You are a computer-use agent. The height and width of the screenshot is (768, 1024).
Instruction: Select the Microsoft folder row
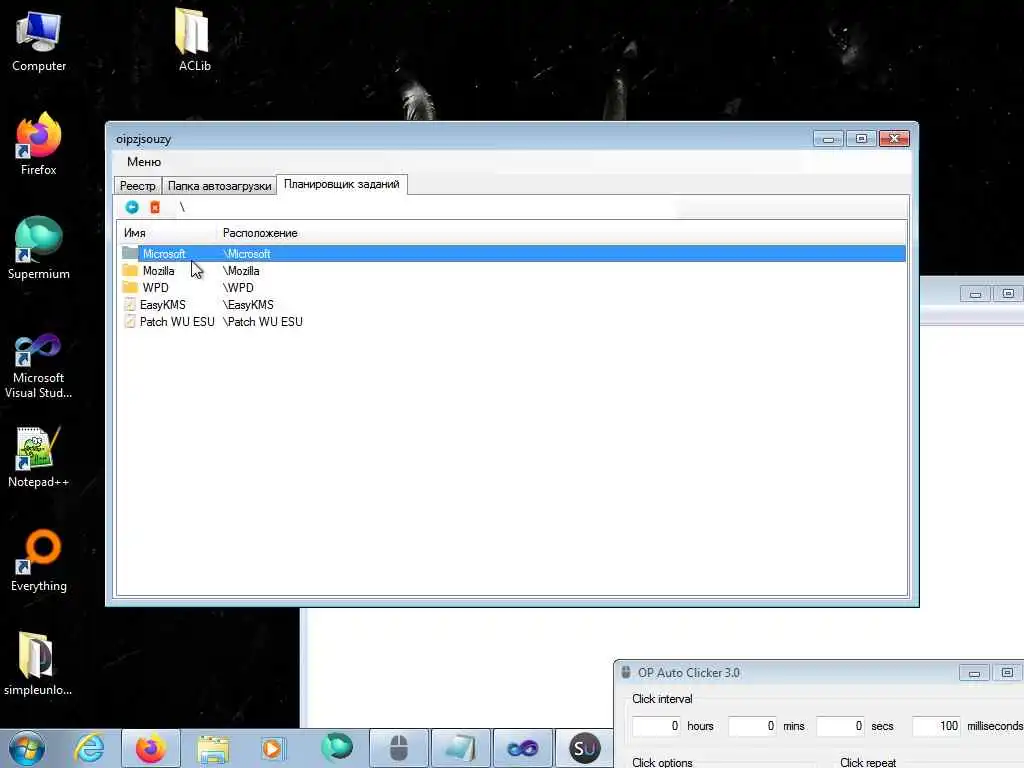click(513, 253)
